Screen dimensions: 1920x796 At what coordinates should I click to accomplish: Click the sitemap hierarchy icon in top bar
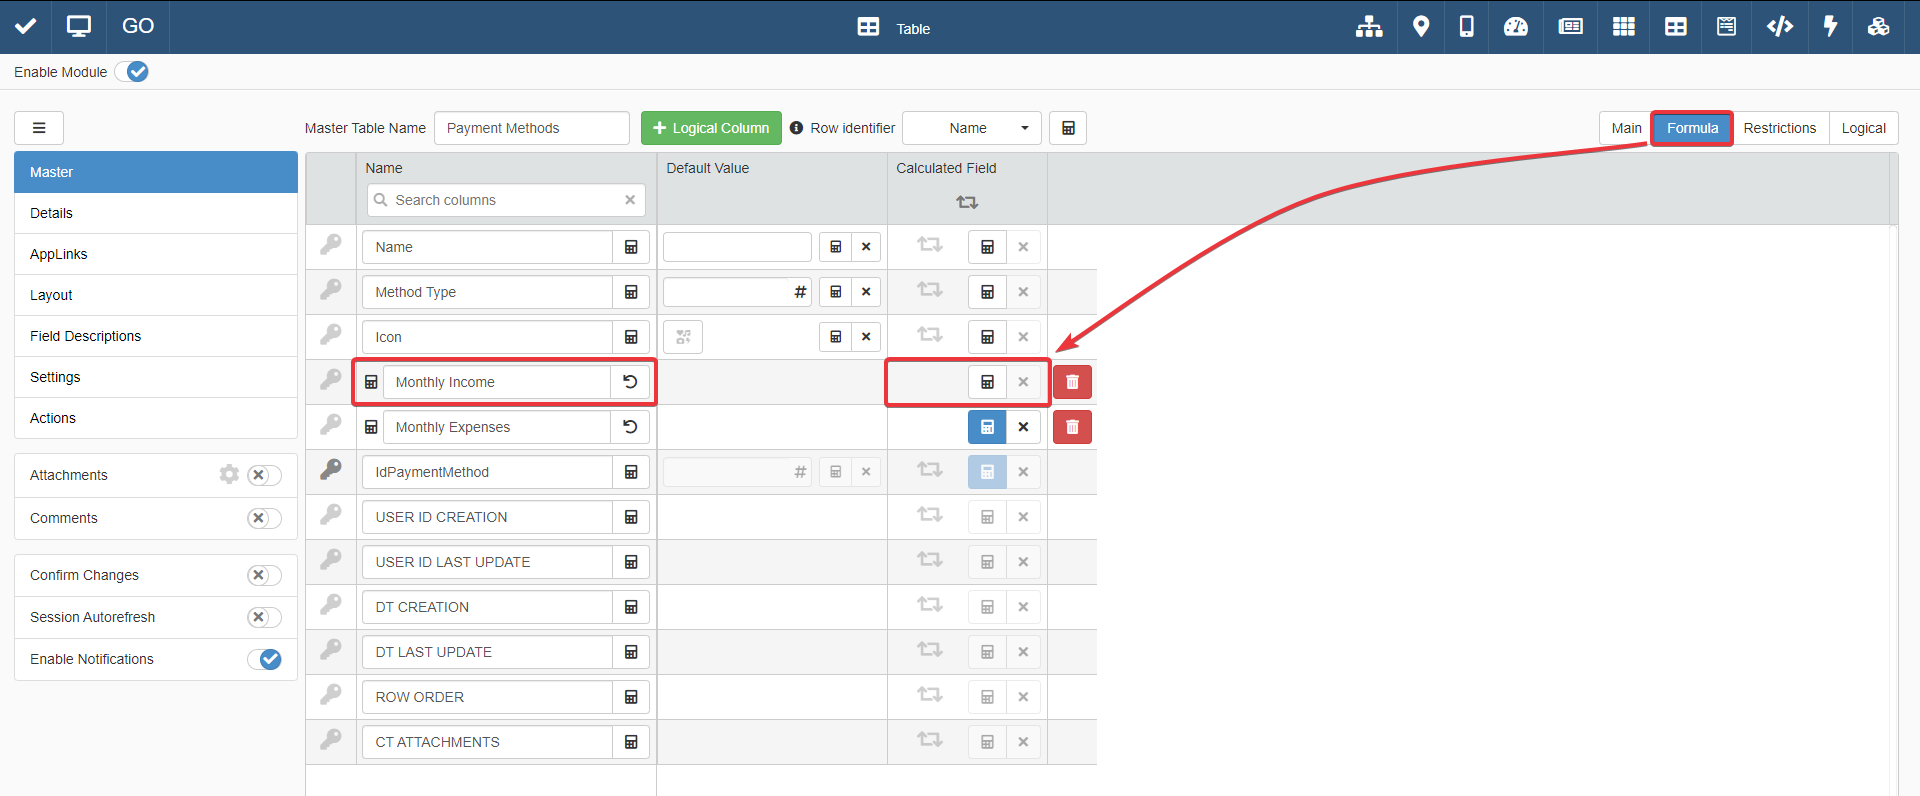pos(1368,27)
